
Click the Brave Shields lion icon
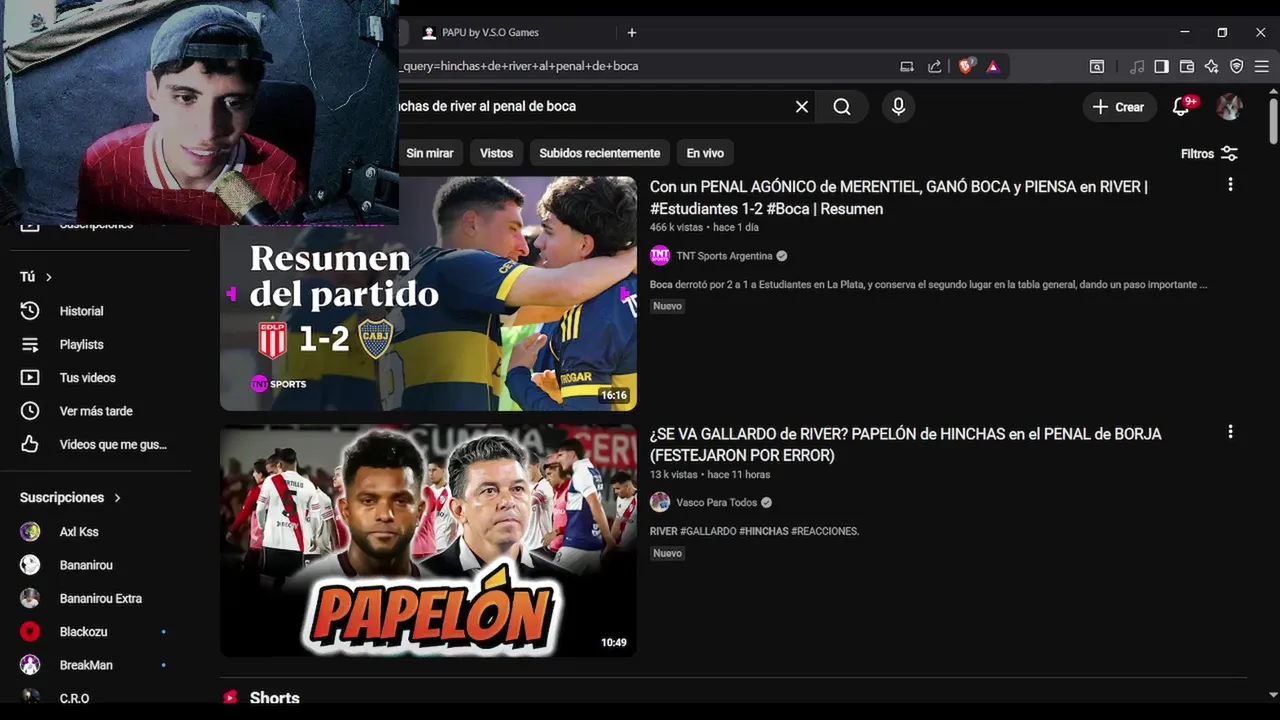pos(966,66)
